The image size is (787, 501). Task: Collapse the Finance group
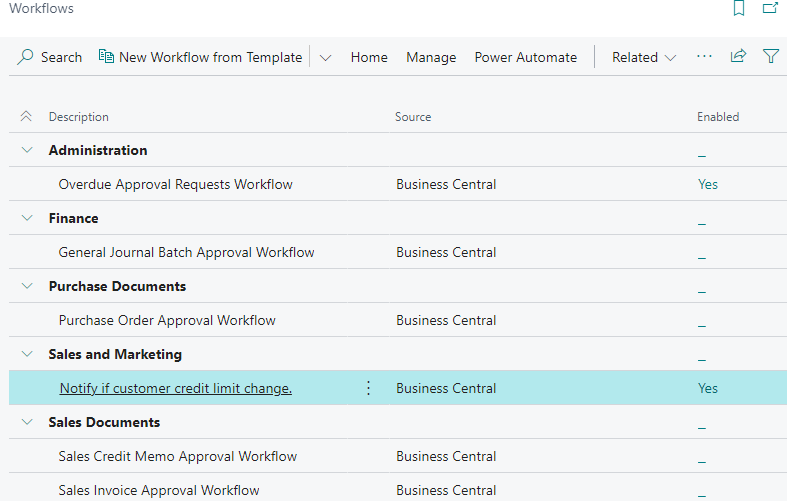[26, 218]
